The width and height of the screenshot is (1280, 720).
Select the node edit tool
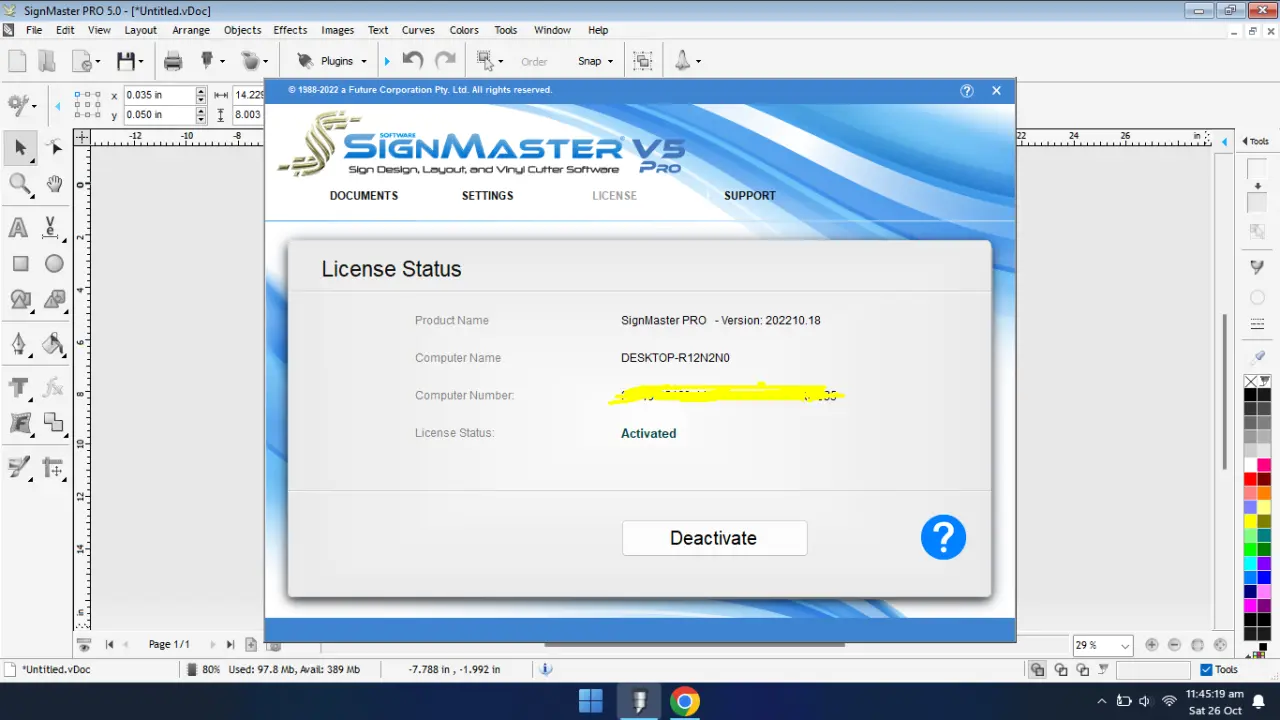pos(55,148)
